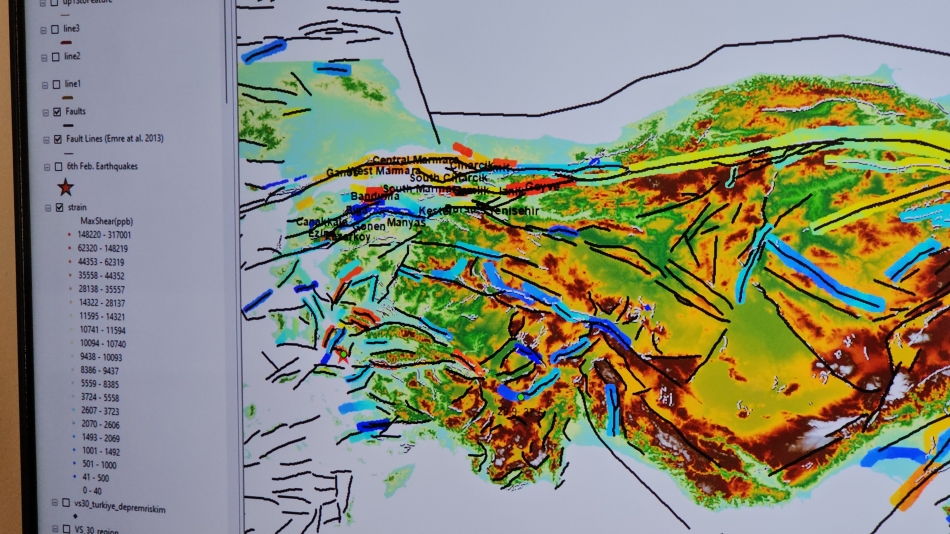Viewport: 950px width, 534px height.
Task: Select the vs30_turkiye_depremriskim layer name
Action: pyautogui.click(x=120, y=508)
